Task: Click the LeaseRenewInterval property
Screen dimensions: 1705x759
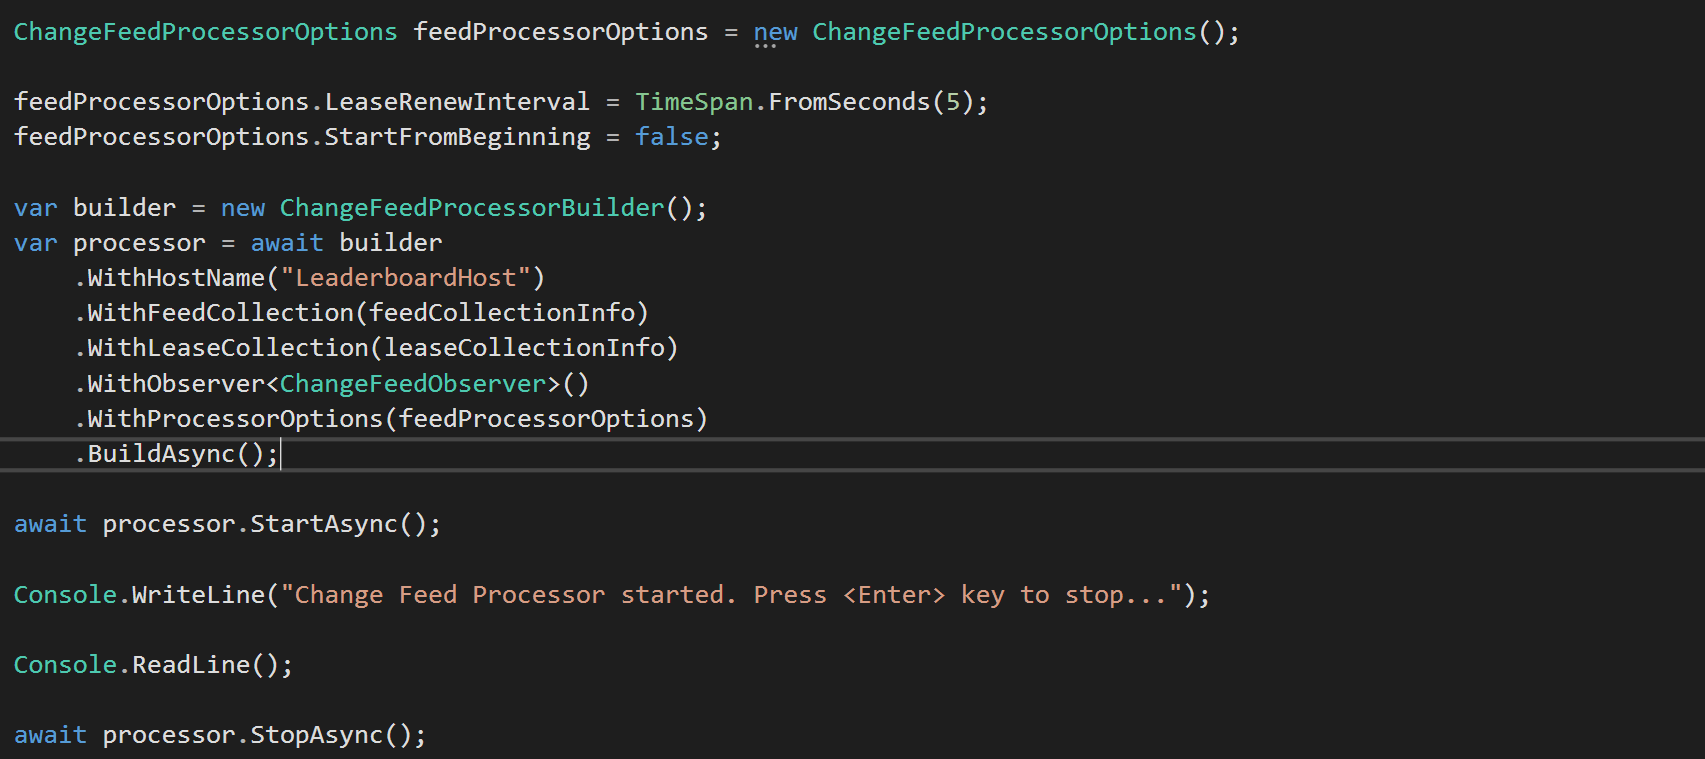Action: coord(457,102)
